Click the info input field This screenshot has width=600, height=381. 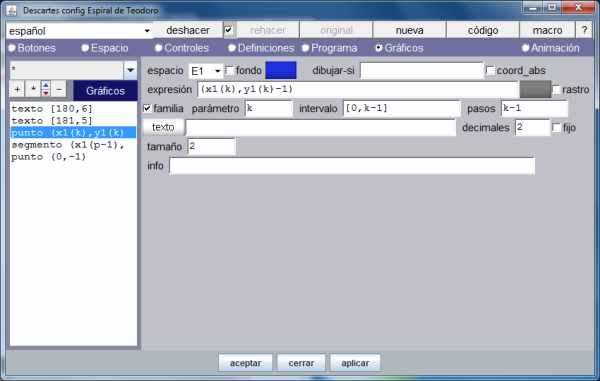pos(352,166)
